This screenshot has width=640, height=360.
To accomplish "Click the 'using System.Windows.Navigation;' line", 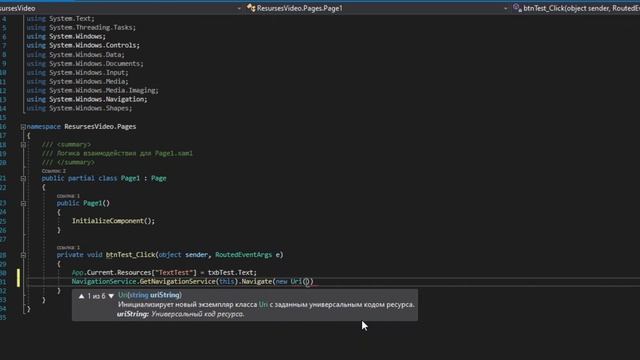I will (87, 99).
